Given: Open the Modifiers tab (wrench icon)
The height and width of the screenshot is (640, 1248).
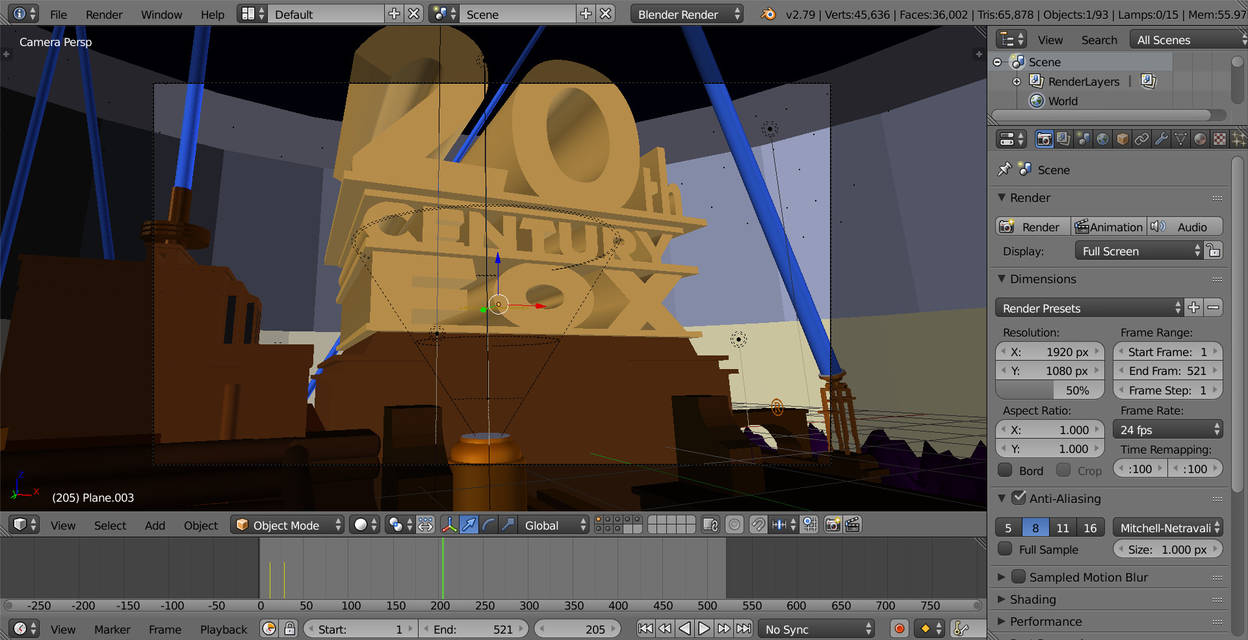Looking at the screenshot, I should [1160, 139].
